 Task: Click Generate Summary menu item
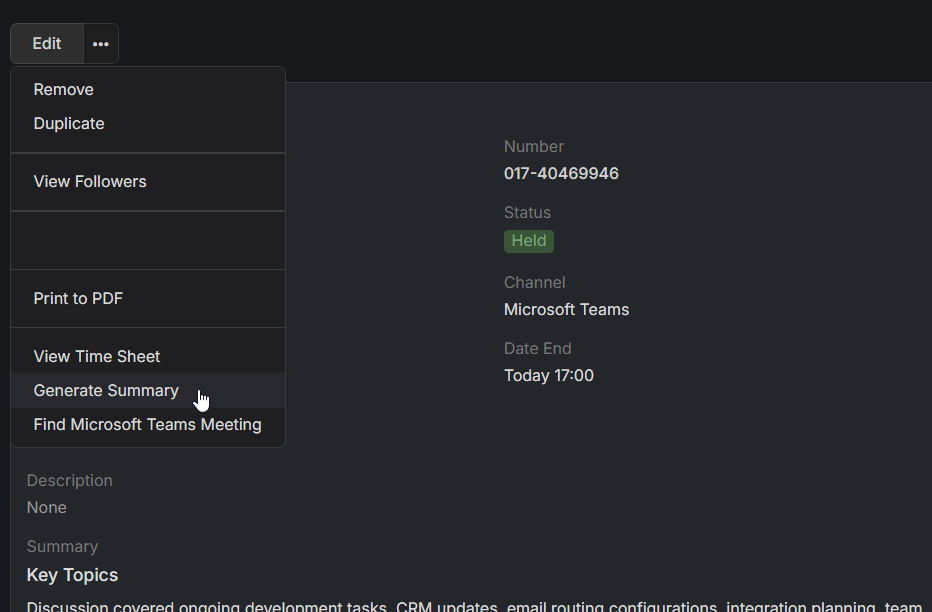pos(106,391)
